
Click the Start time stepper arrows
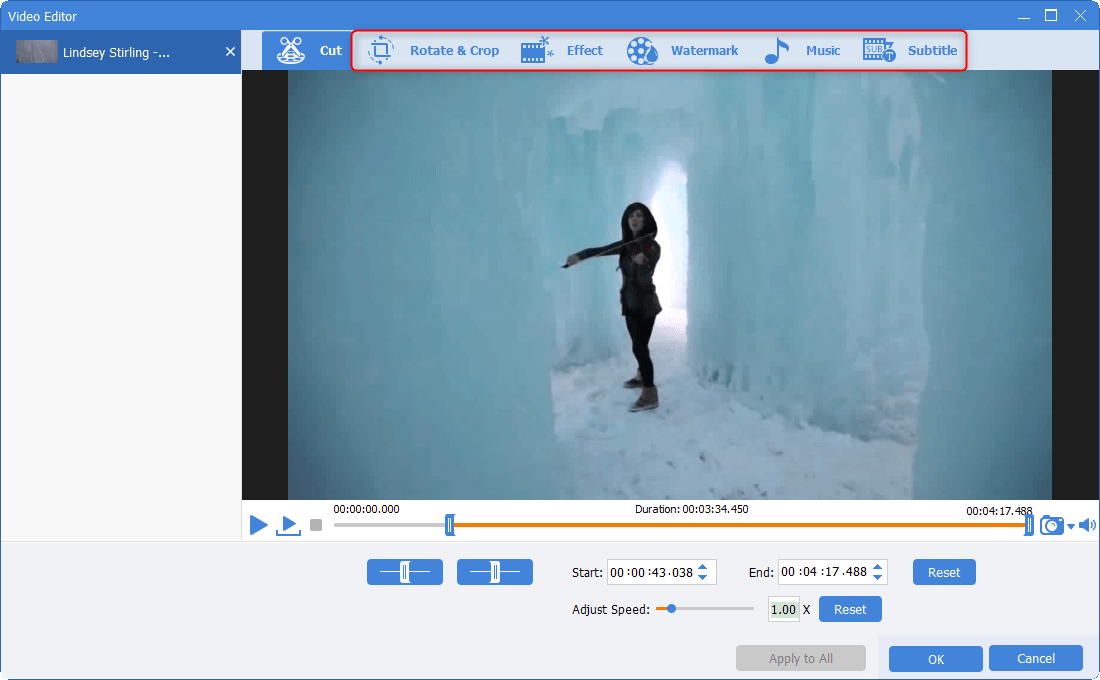(x=702, y=572)
